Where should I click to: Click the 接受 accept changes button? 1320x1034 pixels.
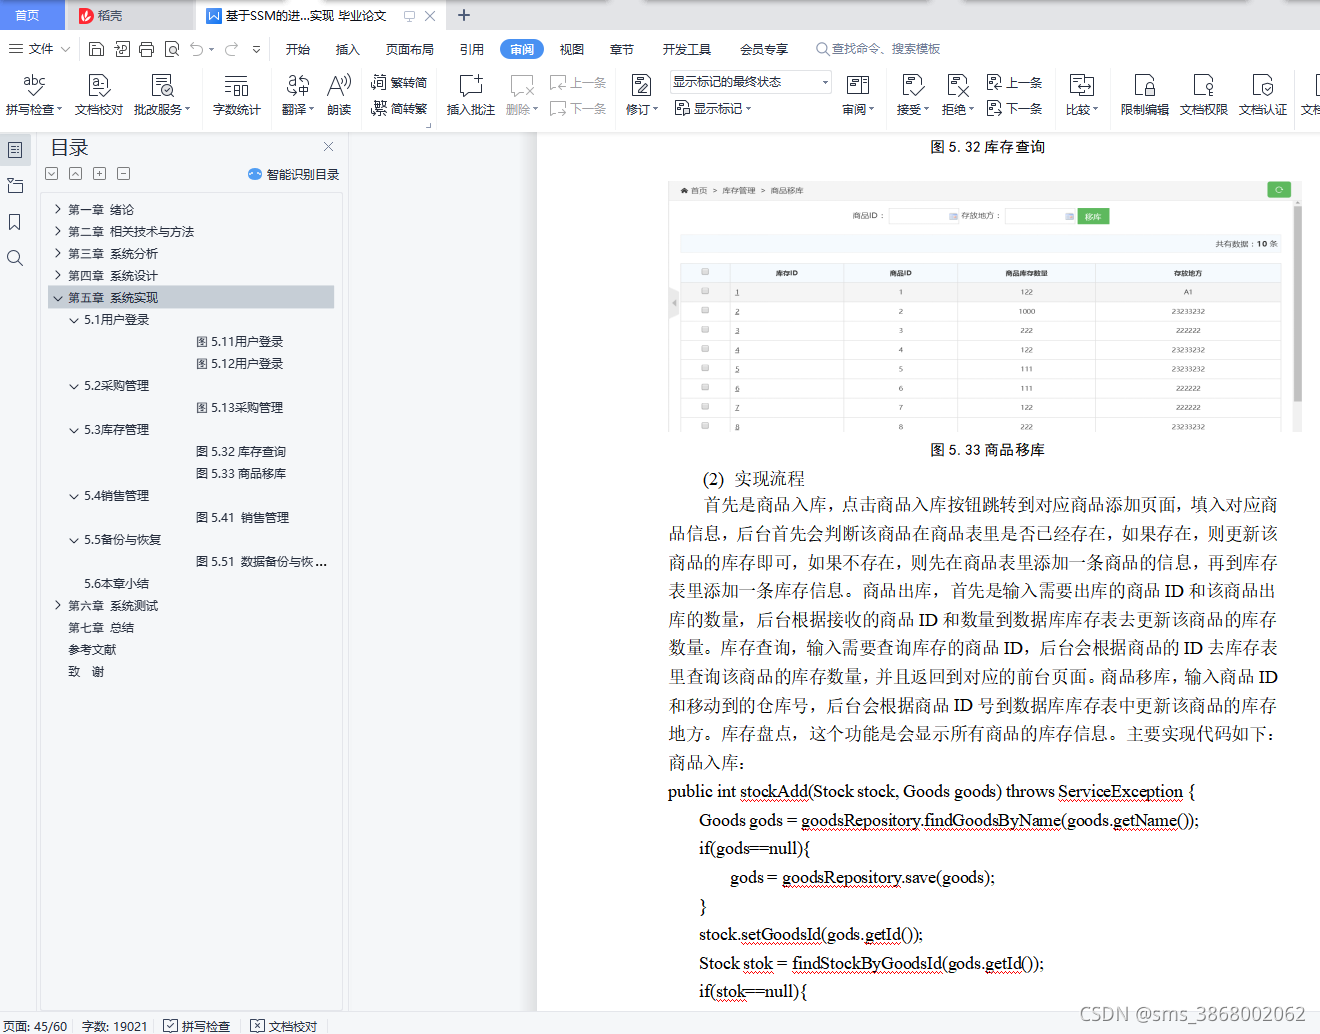point(908,95)
